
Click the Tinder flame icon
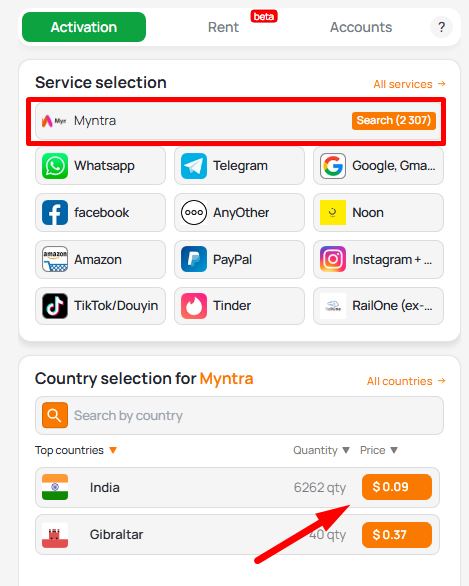point(194,306)
